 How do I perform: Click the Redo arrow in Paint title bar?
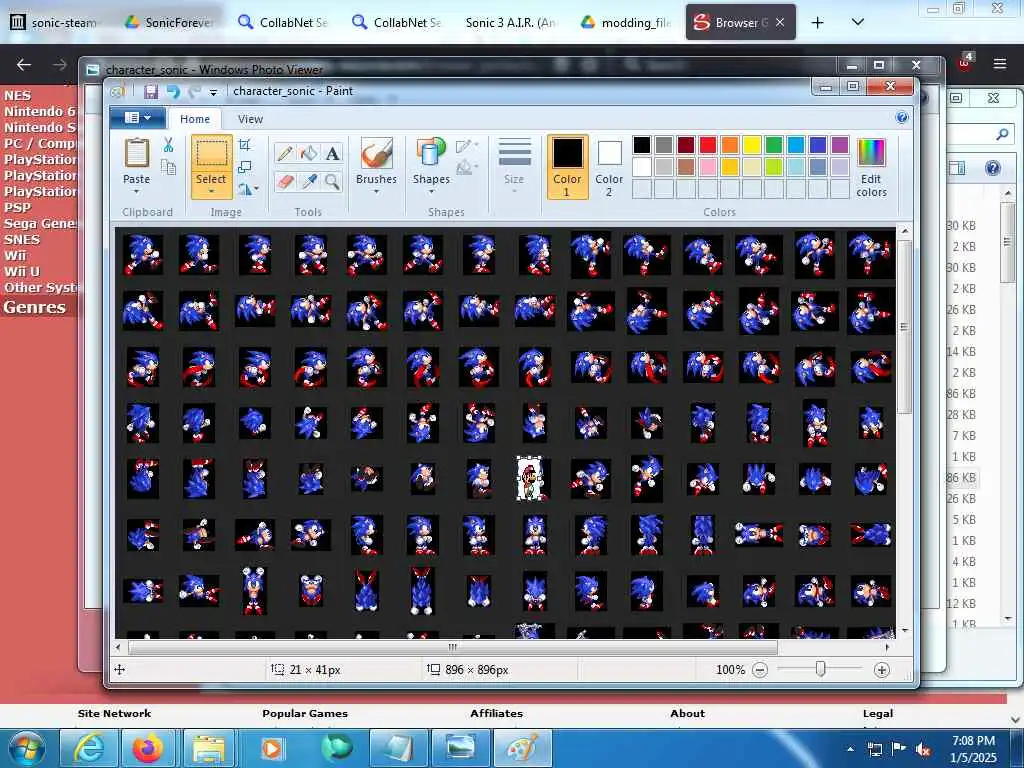(194, 91)
